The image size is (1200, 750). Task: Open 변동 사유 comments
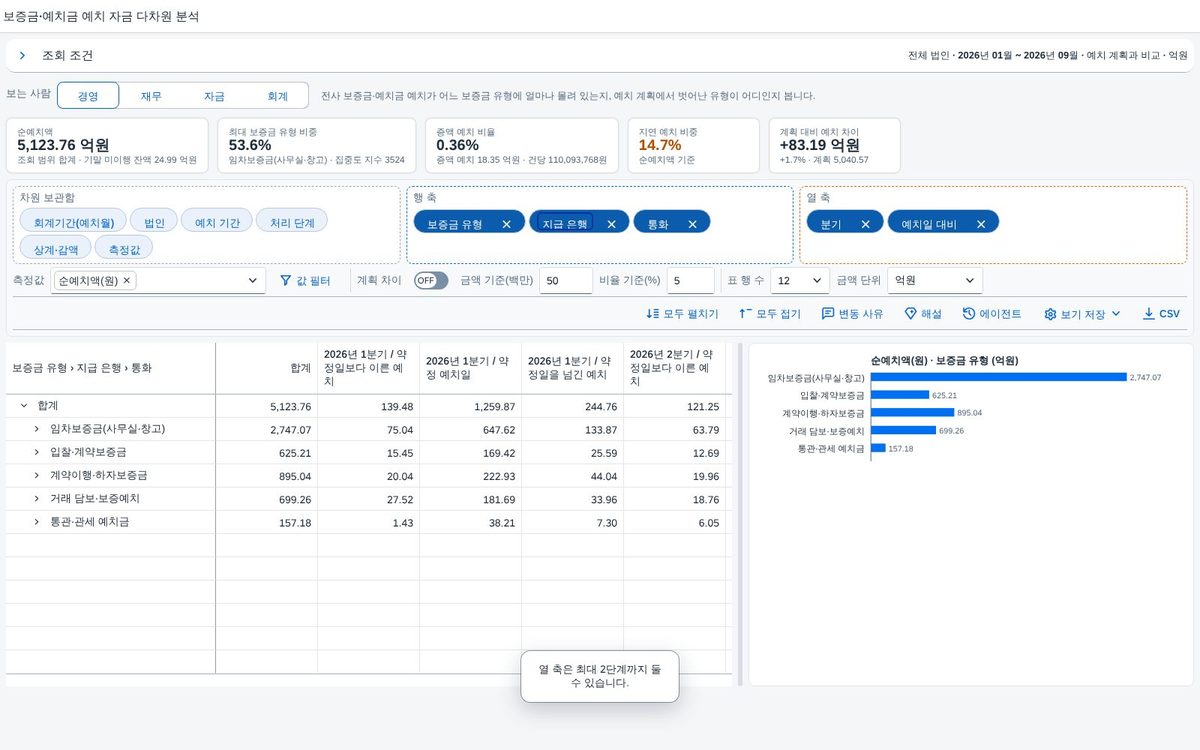pos(852,314)
